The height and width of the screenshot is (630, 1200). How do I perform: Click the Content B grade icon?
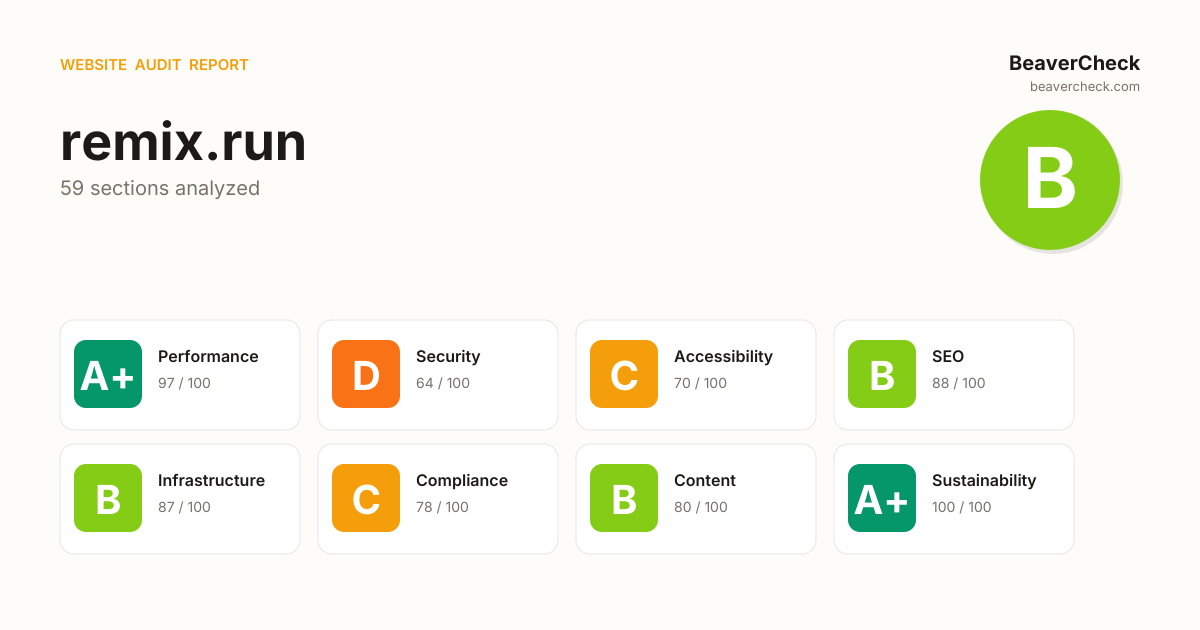tap(624, 498)
